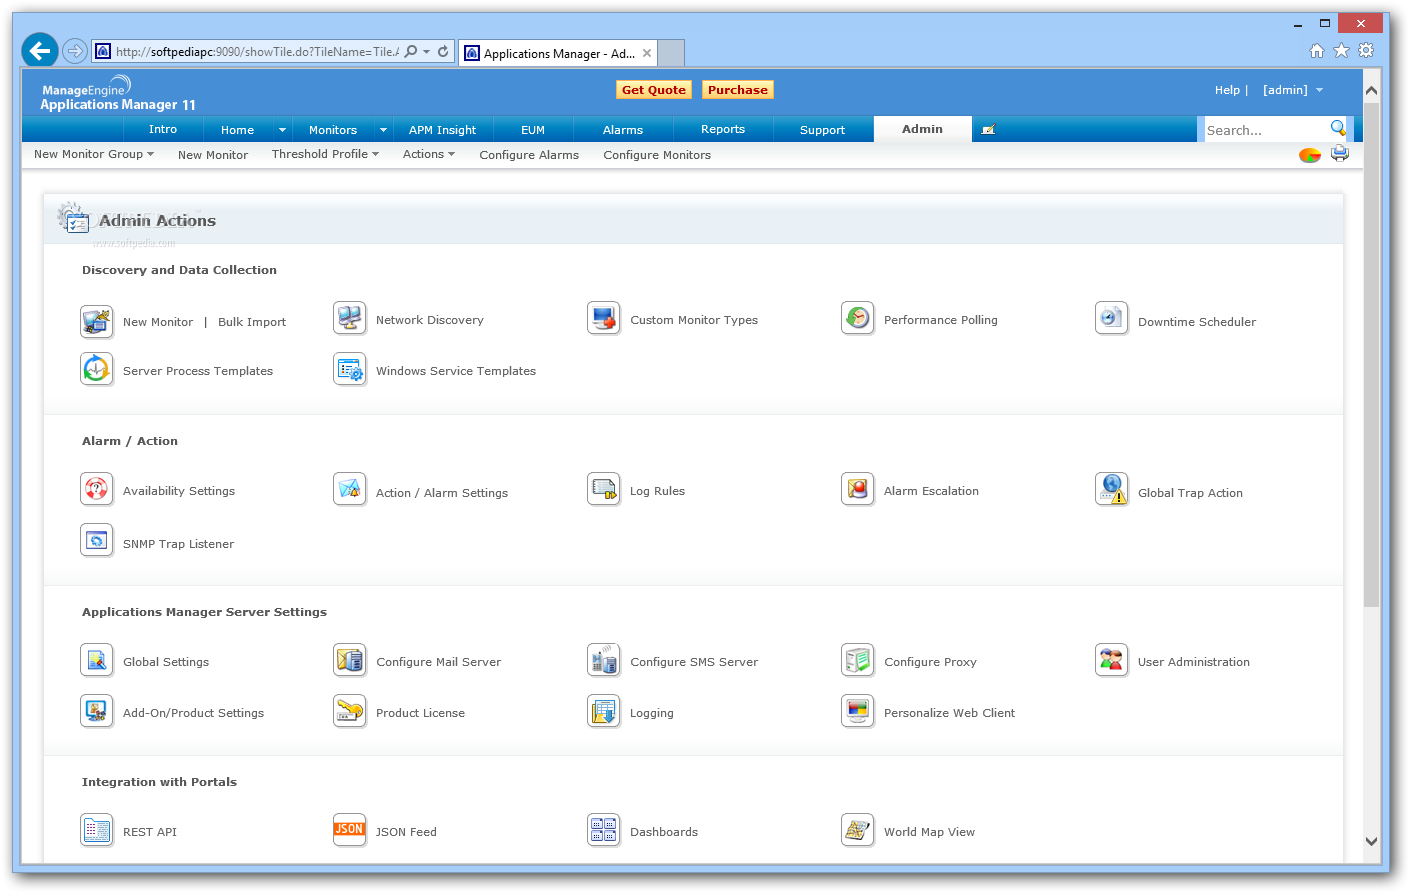The height and width of the screenshot is (893, 1410).
Task: Open the SNMP Trap Listener icon
Action: tap(97, 541)
